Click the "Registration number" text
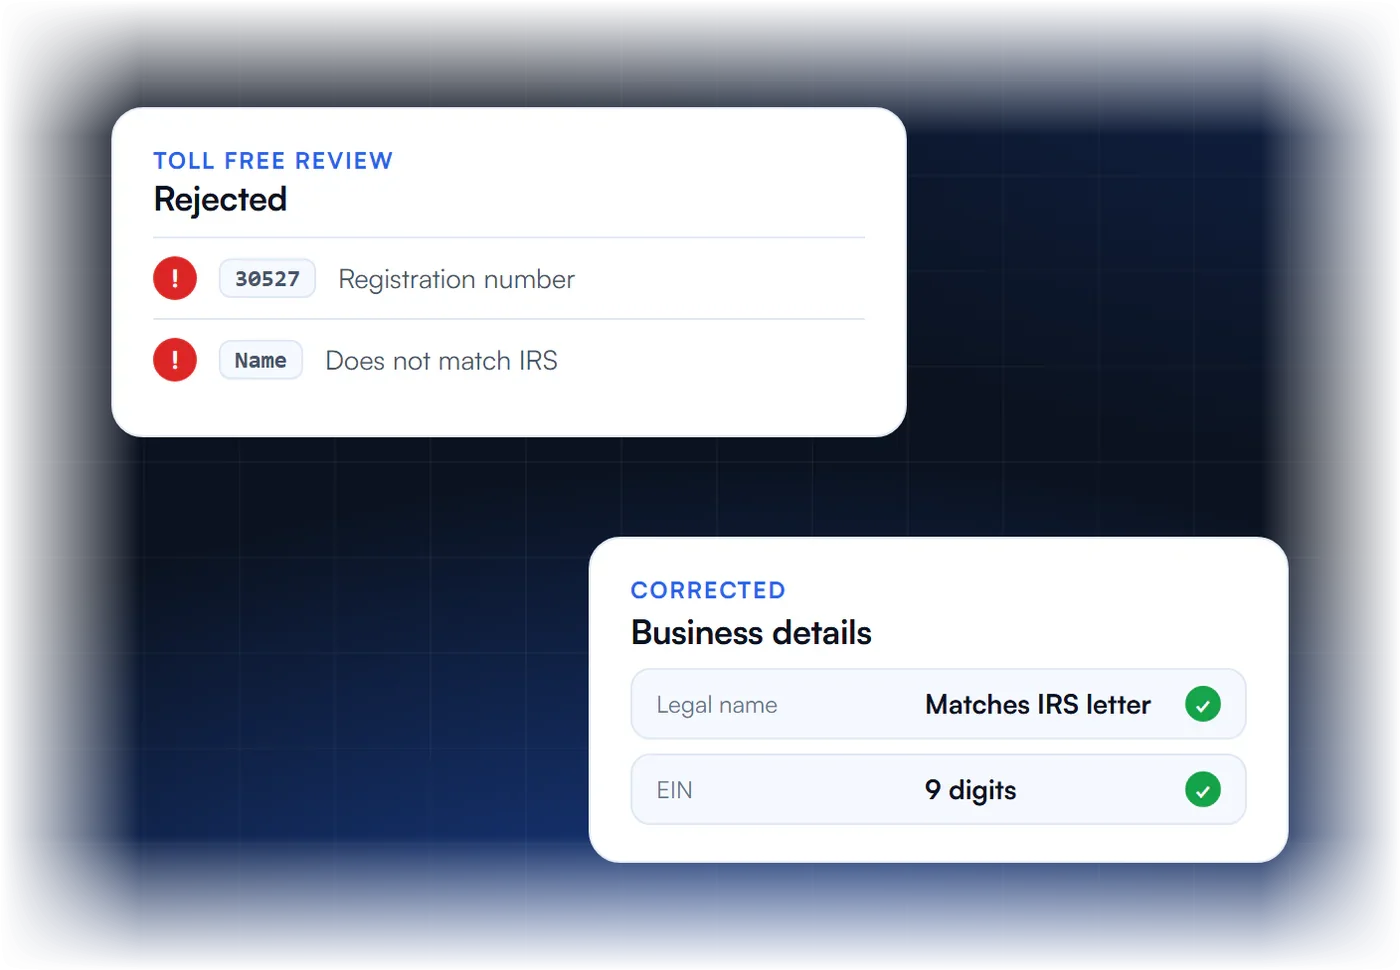The height and width of the screenshot is (970, 1400). pyautogui.click(x=457, y=279)
